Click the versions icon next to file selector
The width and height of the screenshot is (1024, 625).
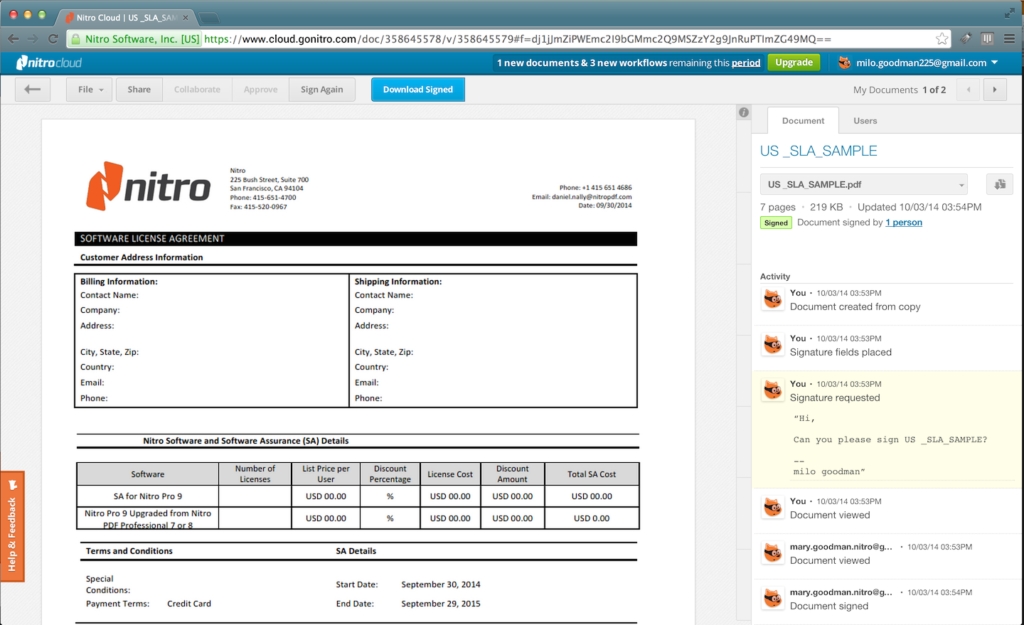999,184
